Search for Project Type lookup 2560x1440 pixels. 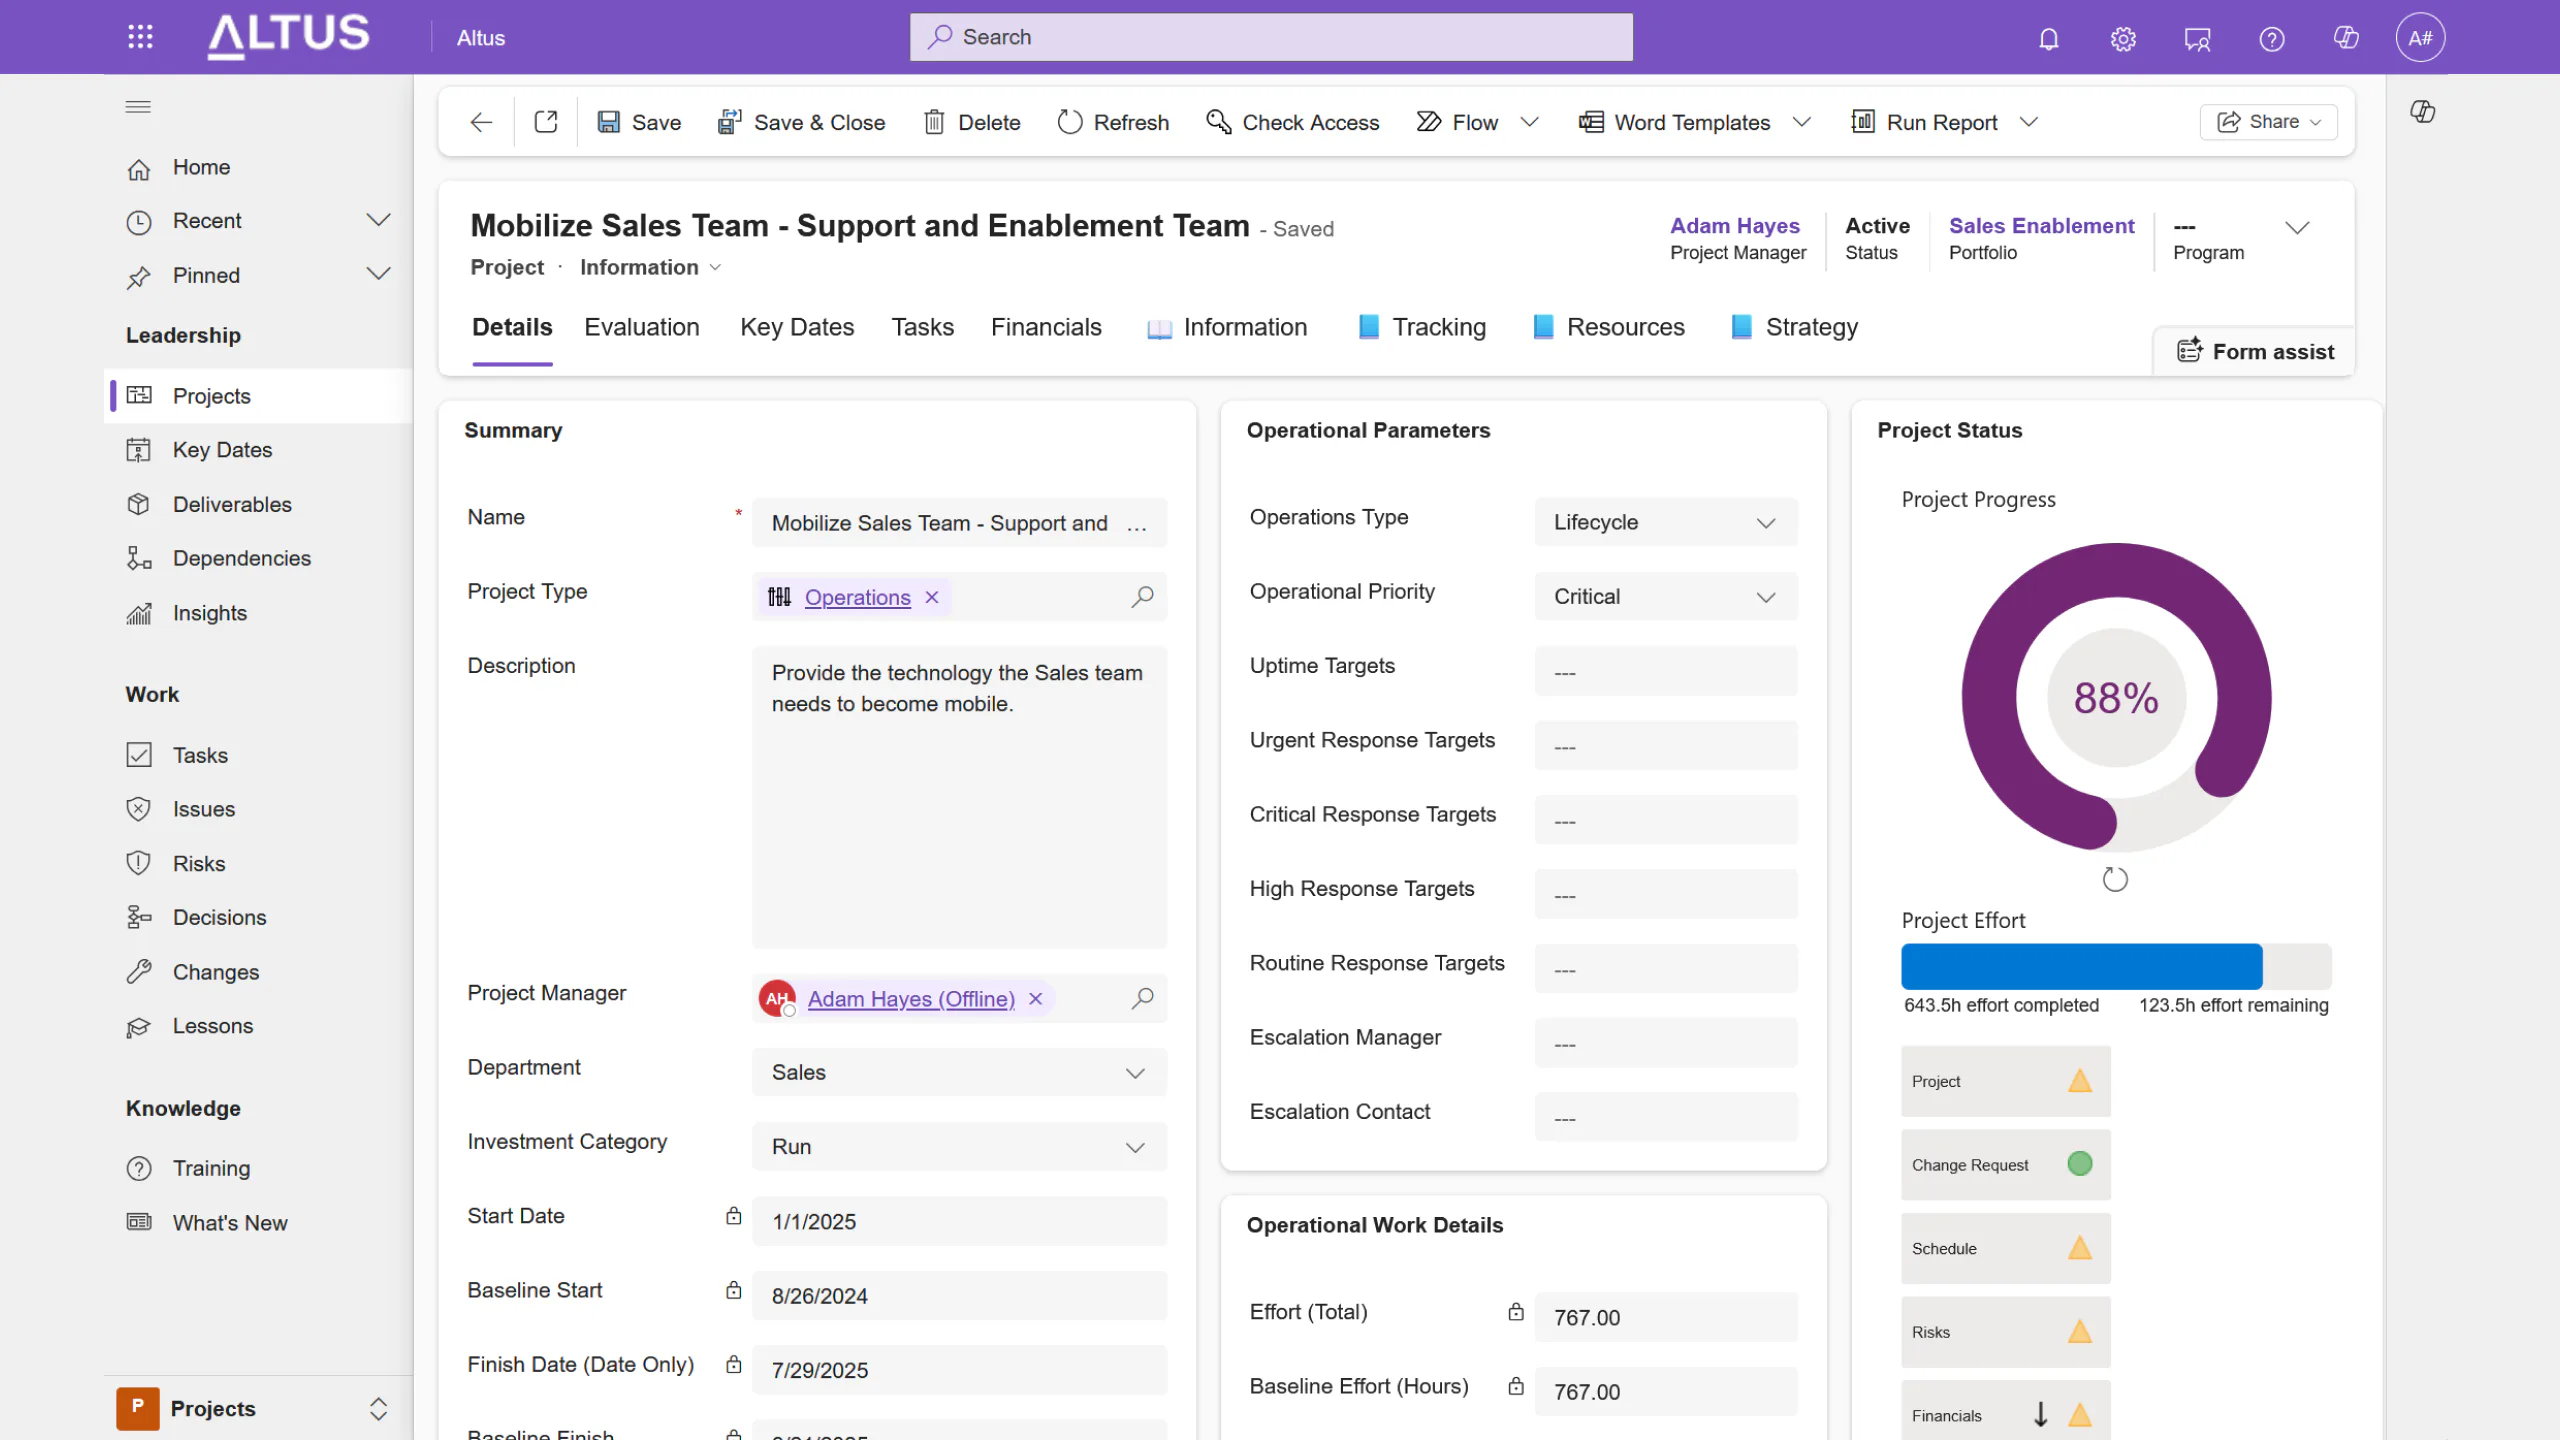click(x=1142, y=597)
